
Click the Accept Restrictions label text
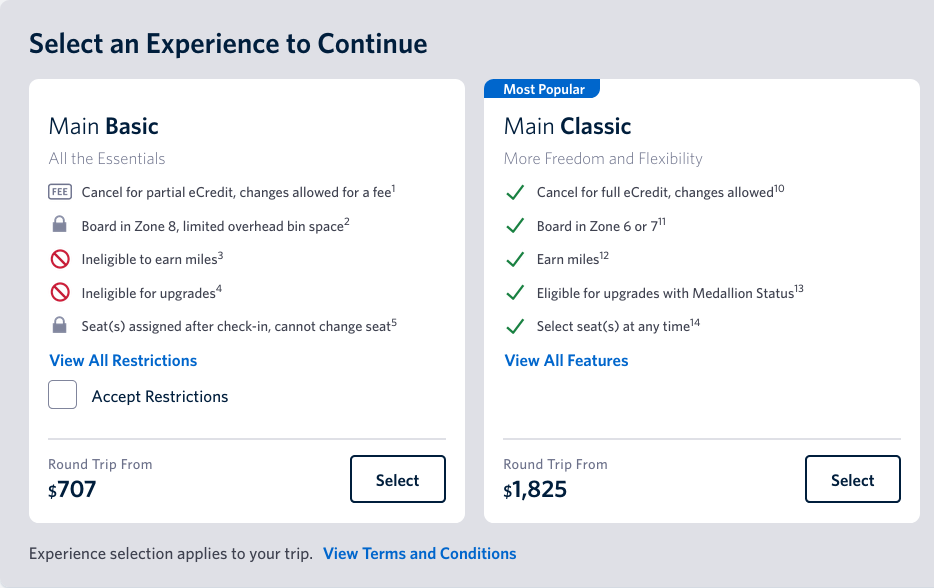160,397
